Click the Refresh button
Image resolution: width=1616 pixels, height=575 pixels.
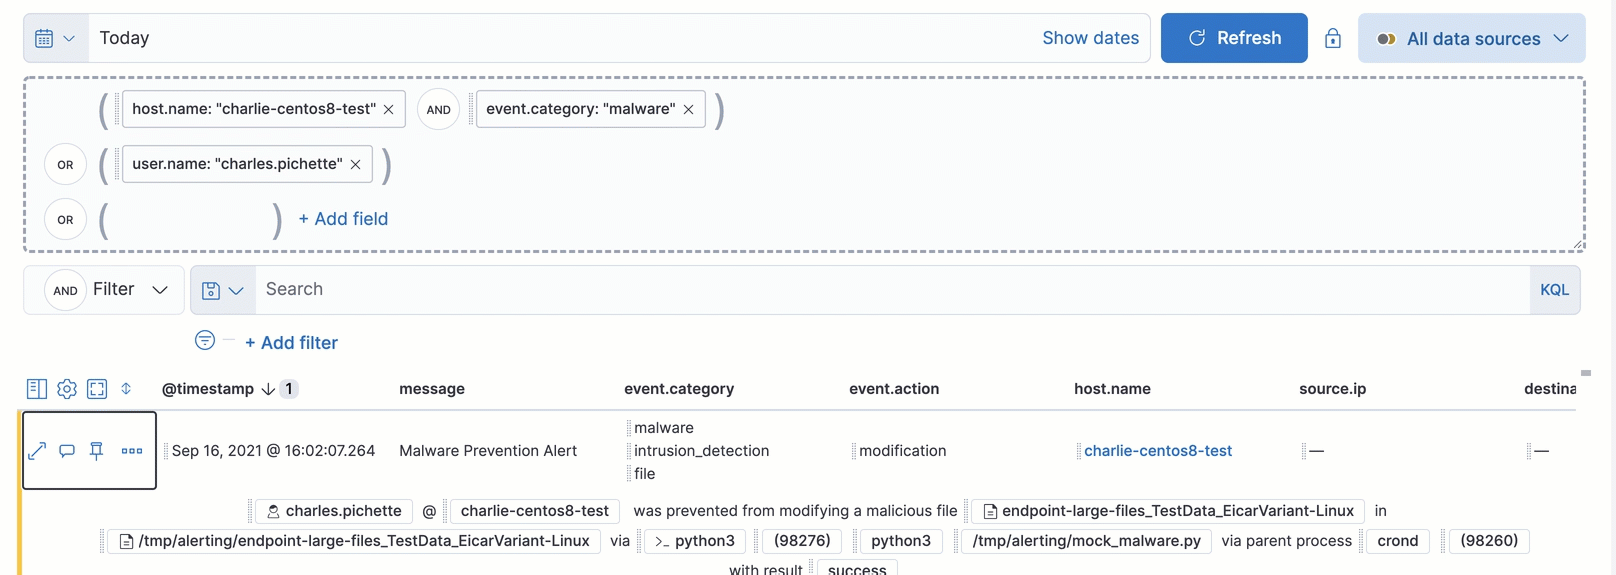(x=1234, y=38)
